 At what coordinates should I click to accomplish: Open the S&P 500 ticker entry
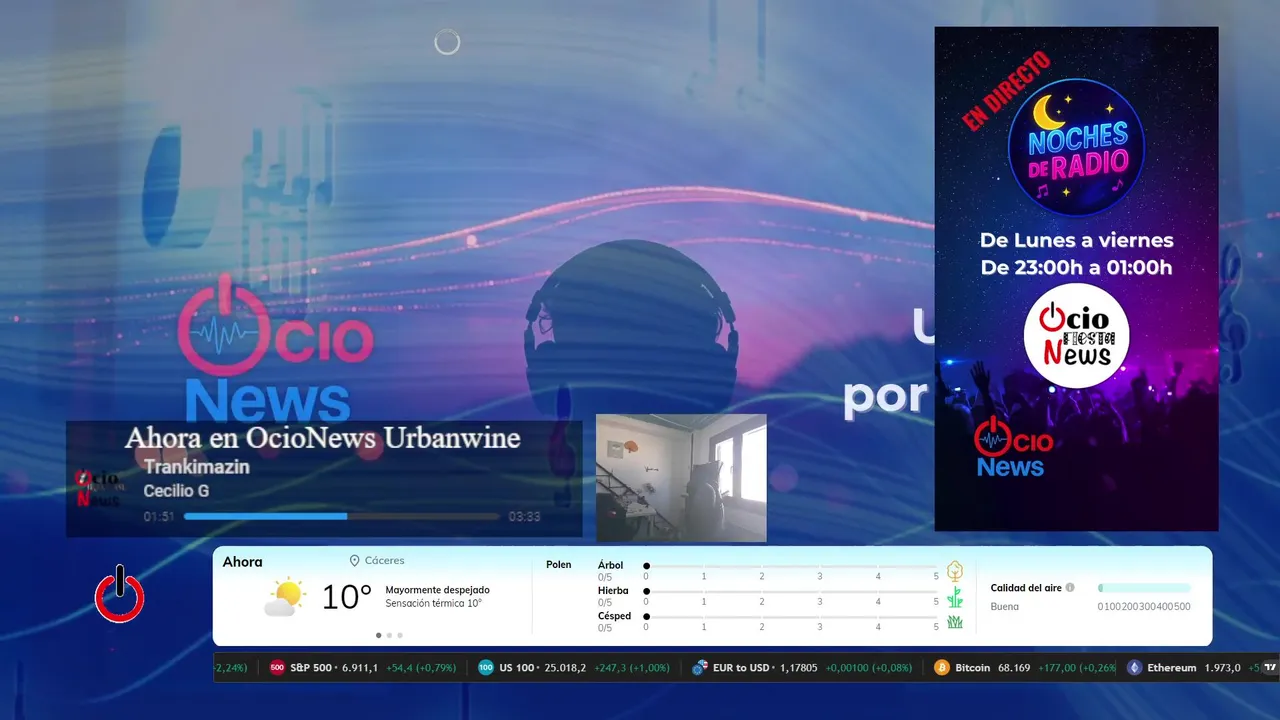click(x=362, y=668)
